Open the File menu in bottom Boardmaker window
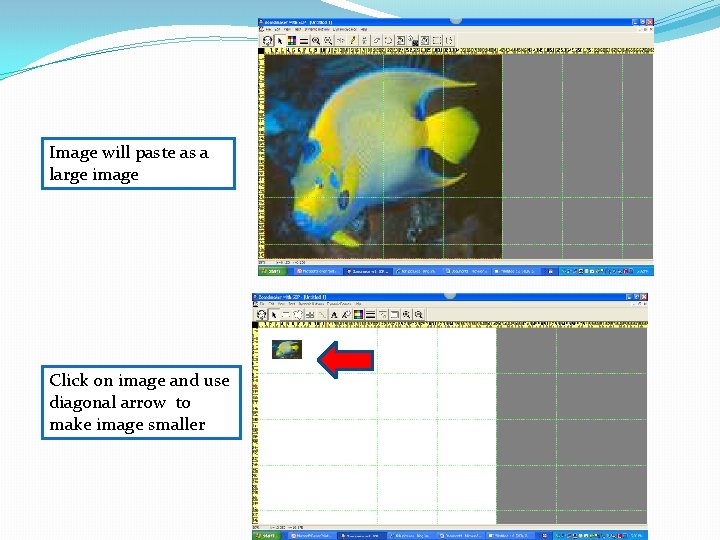Viewport: 720px width, 540px height. pos(262,304)
